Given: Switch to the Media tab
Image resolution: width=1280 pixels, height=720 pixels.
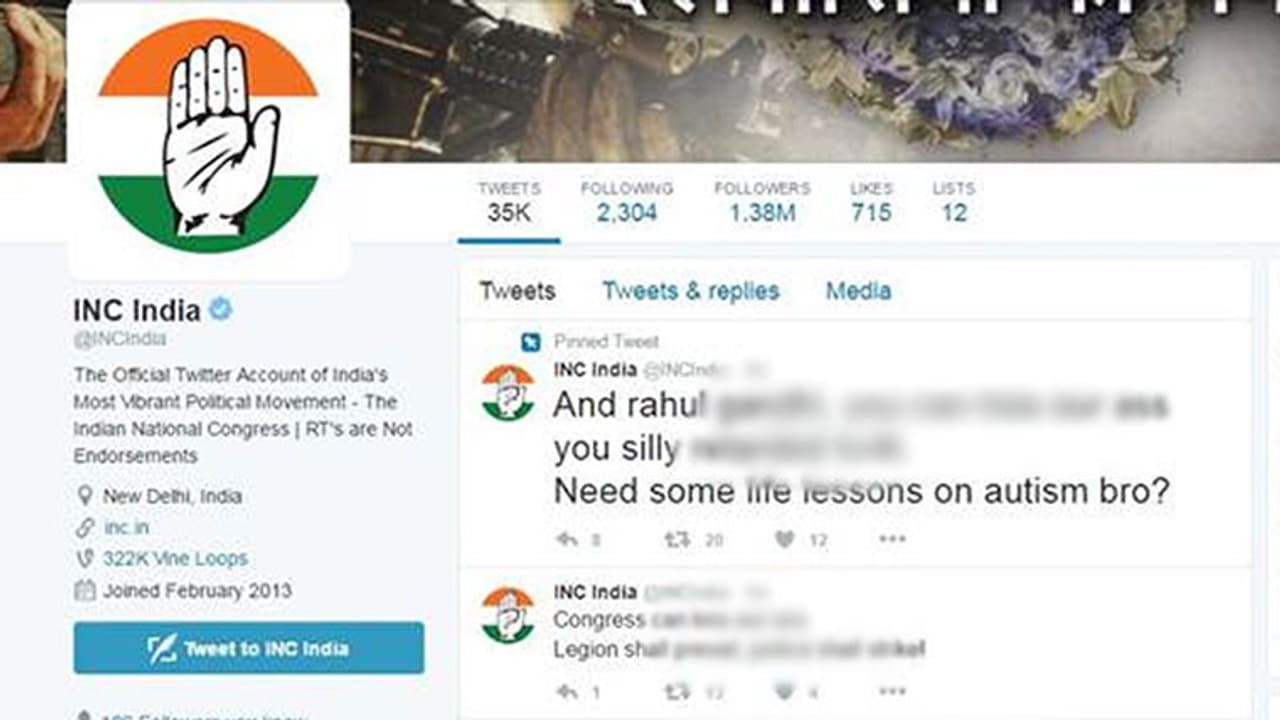Looking at the screenshot, I should [x=858, y=291].
